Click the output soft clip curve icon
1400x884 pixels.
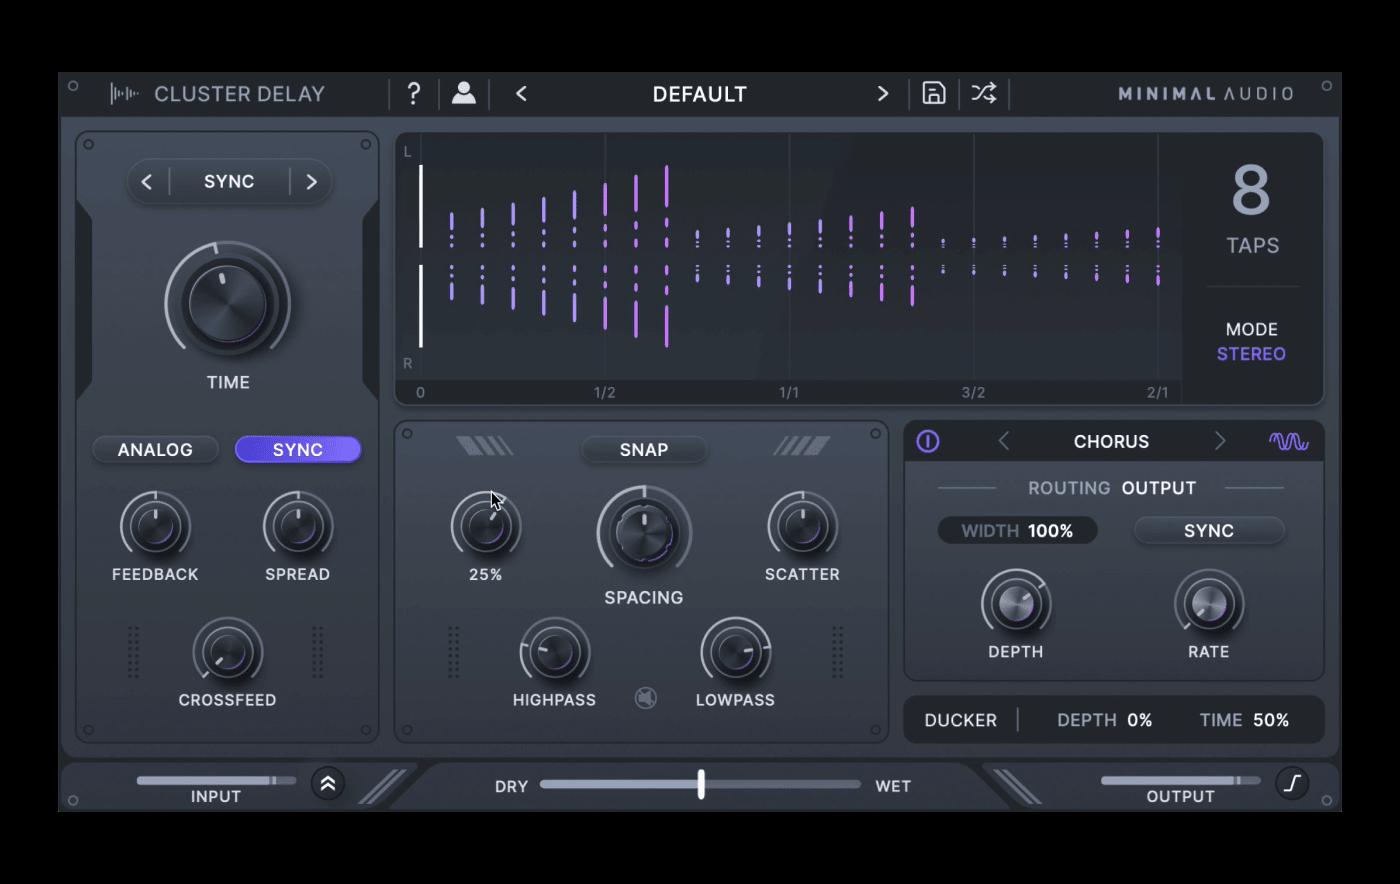1292,783
